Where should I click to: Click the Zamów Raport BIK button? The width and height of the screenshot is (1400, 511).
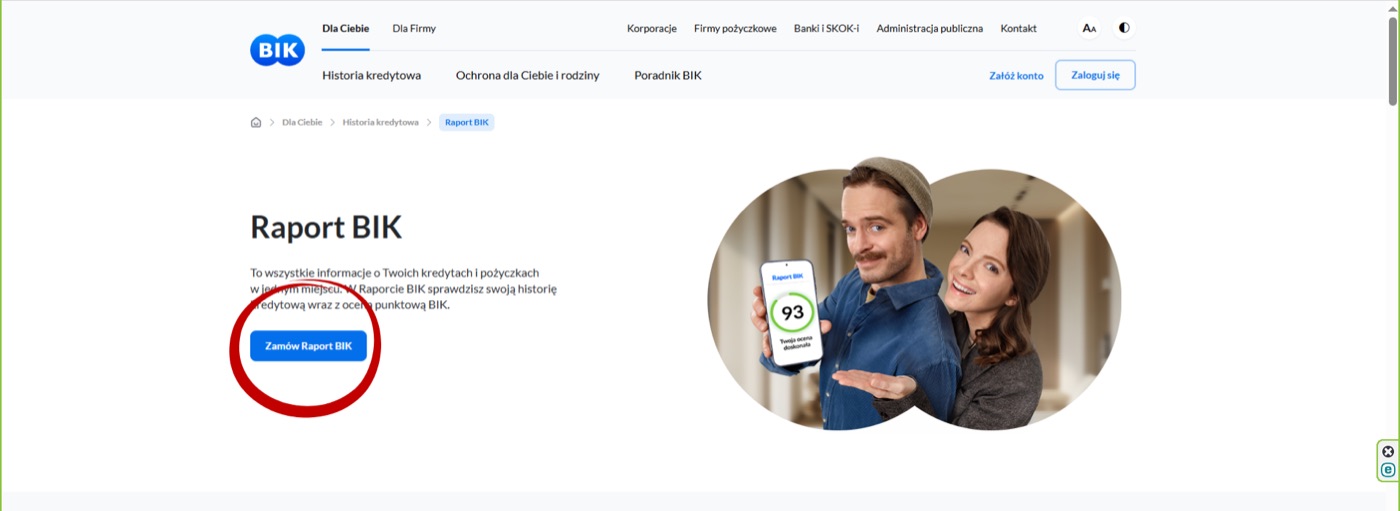click(308, 346)
